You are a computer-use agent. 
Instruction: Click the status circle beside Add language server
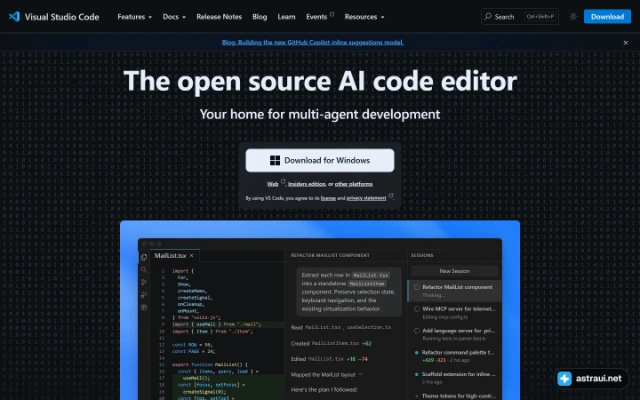416,331
